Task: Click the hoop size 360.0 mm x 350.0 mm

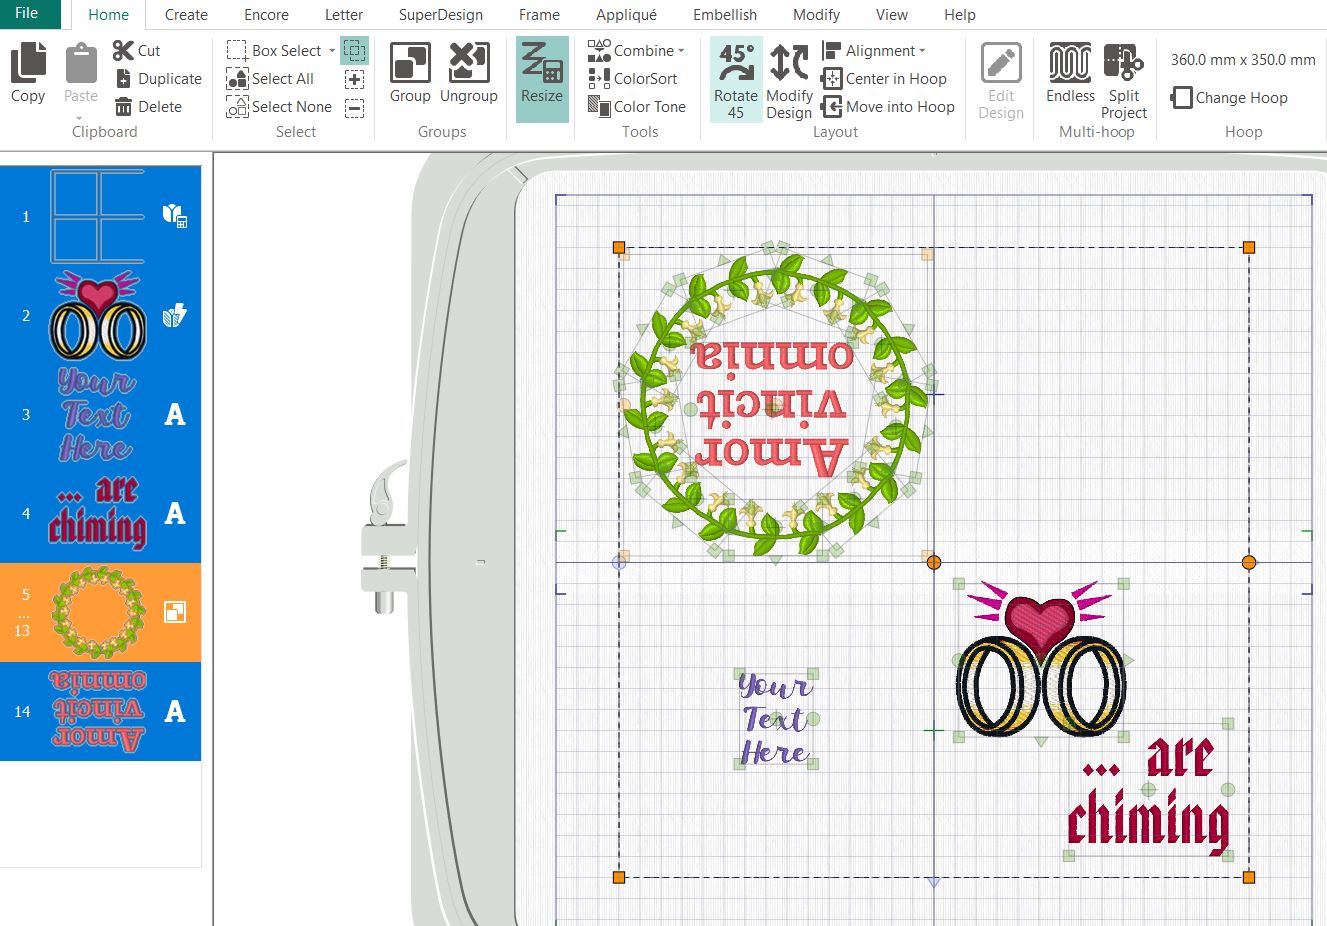Action: pyautogui.click(x=1243, y=60)
